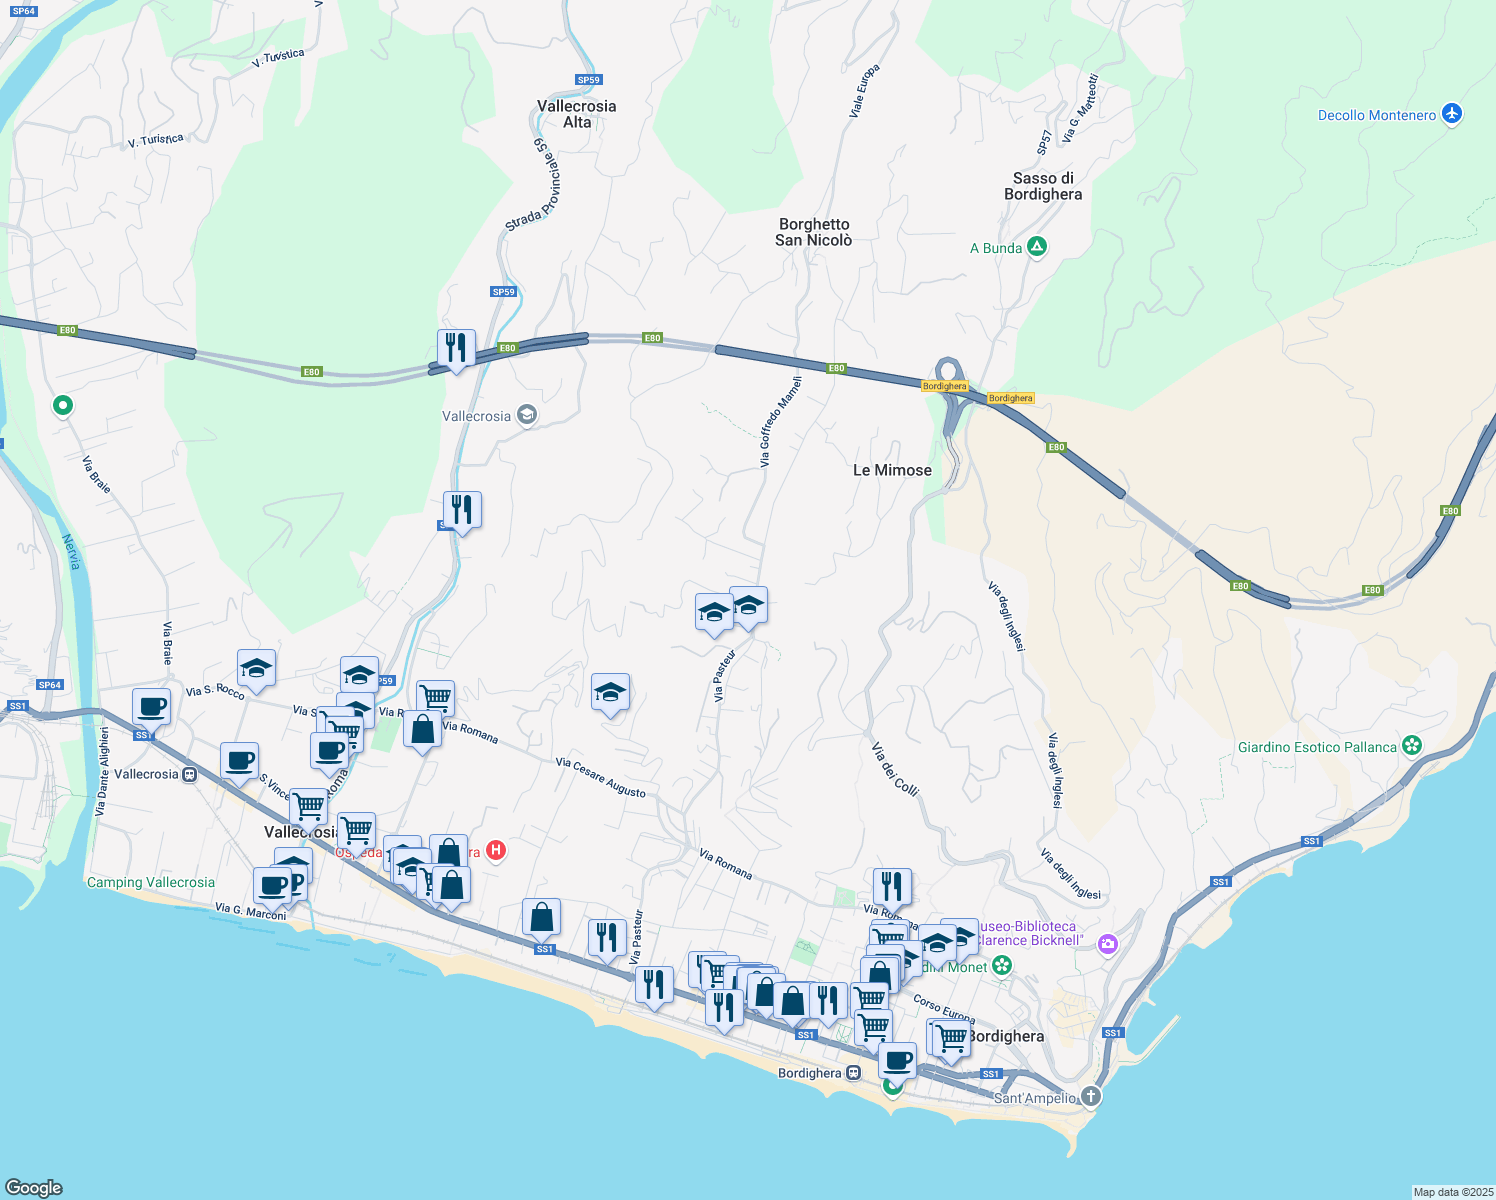Open the cafe marker beside the SS1 shield at left
This screenshot has height=1200, width=1496.
[x=151, y=708]
